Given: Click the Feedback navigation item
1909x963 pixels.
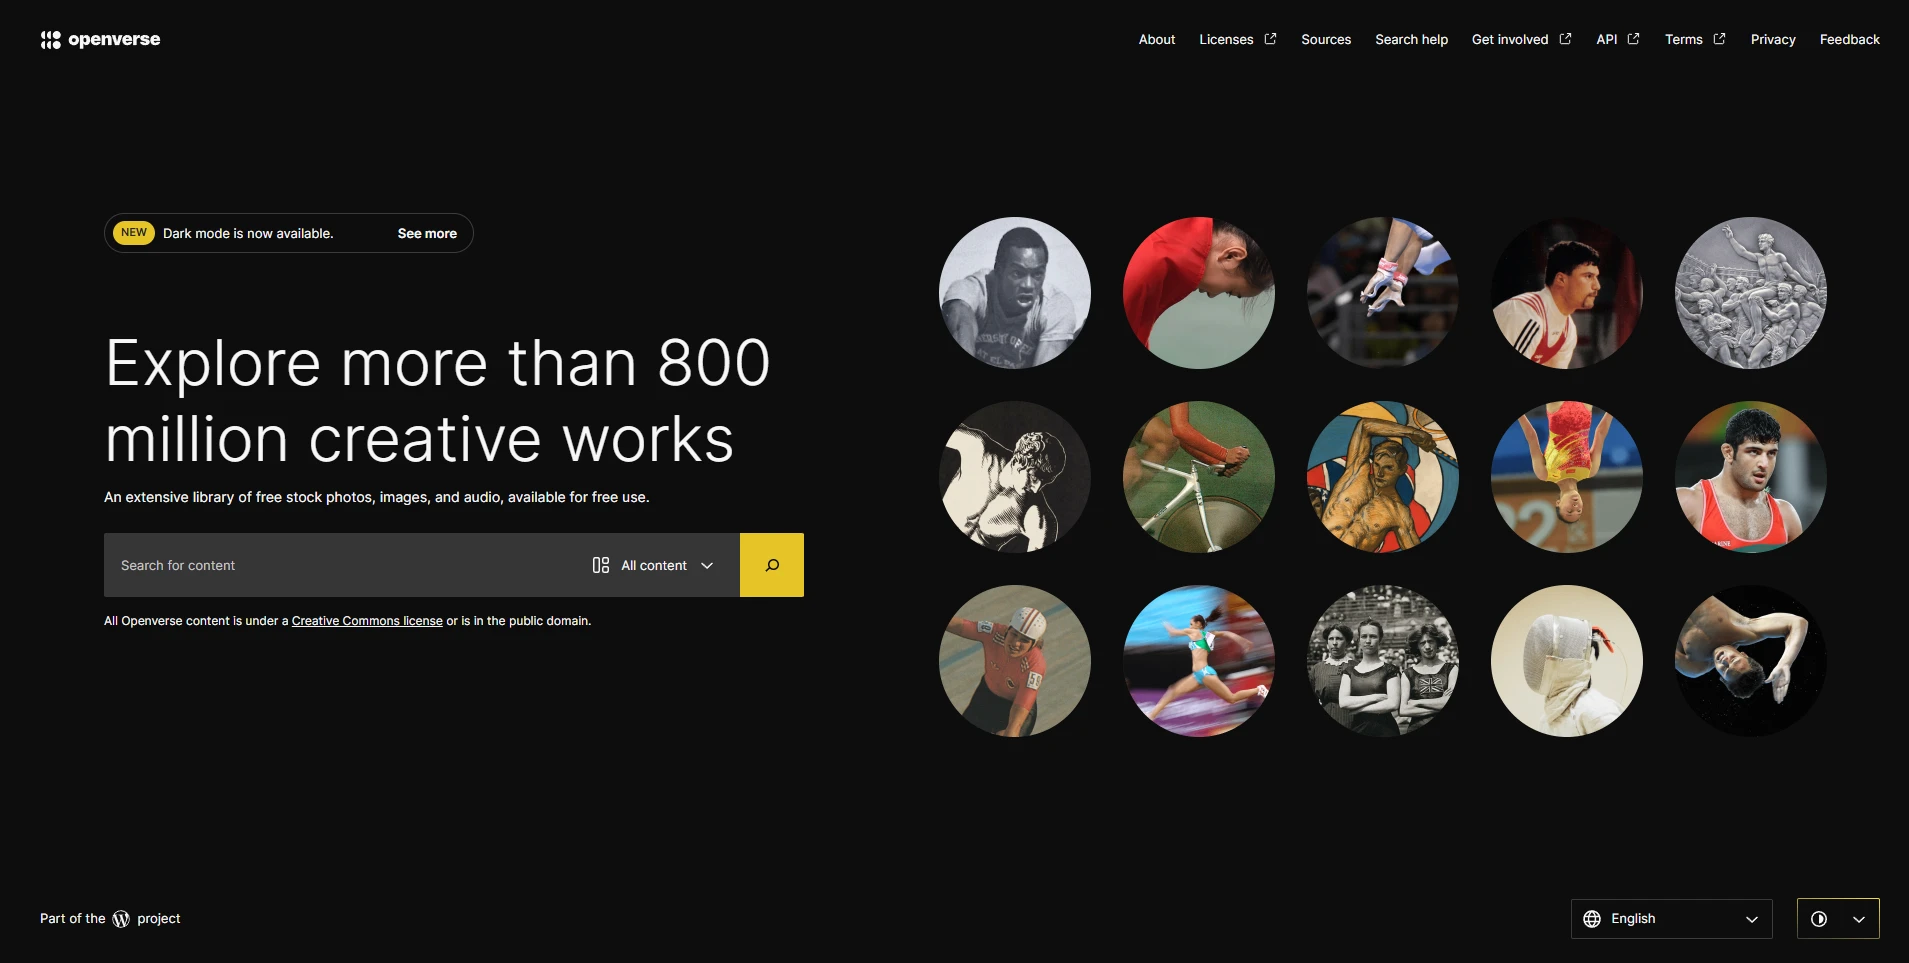Looking at the screenshot, I should [1848, 39].
